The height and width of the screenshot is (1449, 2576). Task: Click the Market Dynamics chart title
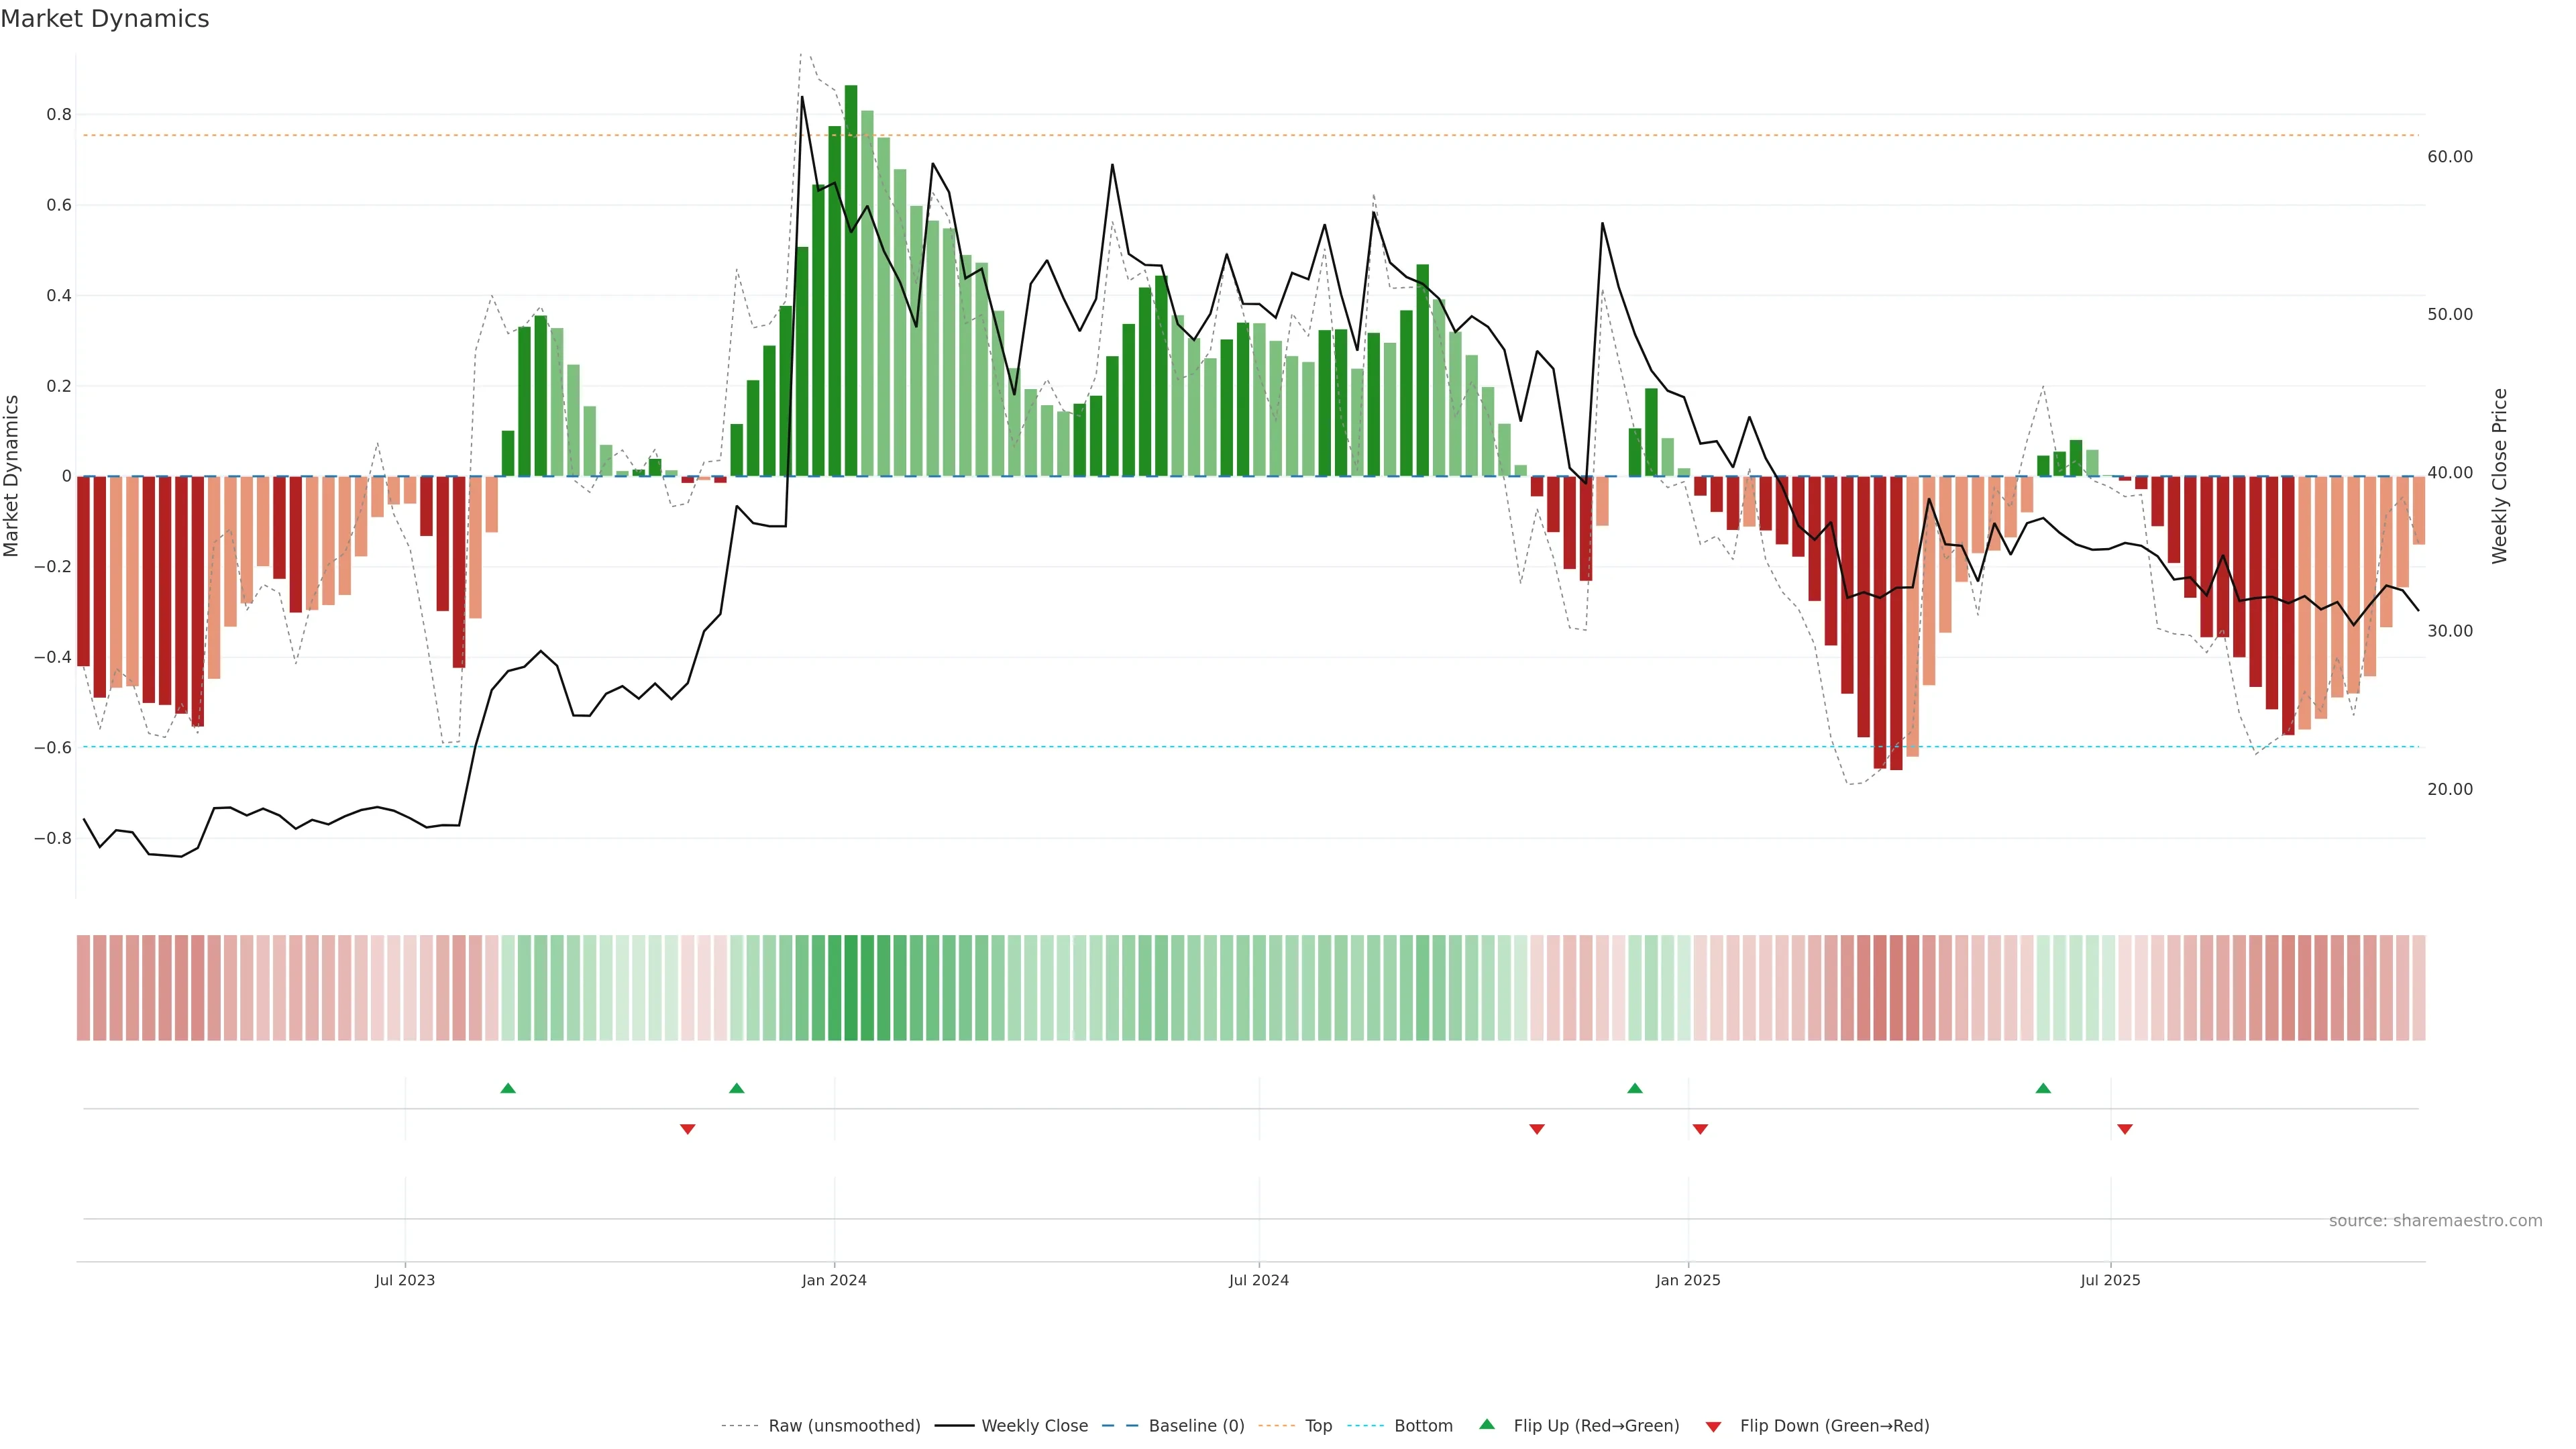click(105, 19)
